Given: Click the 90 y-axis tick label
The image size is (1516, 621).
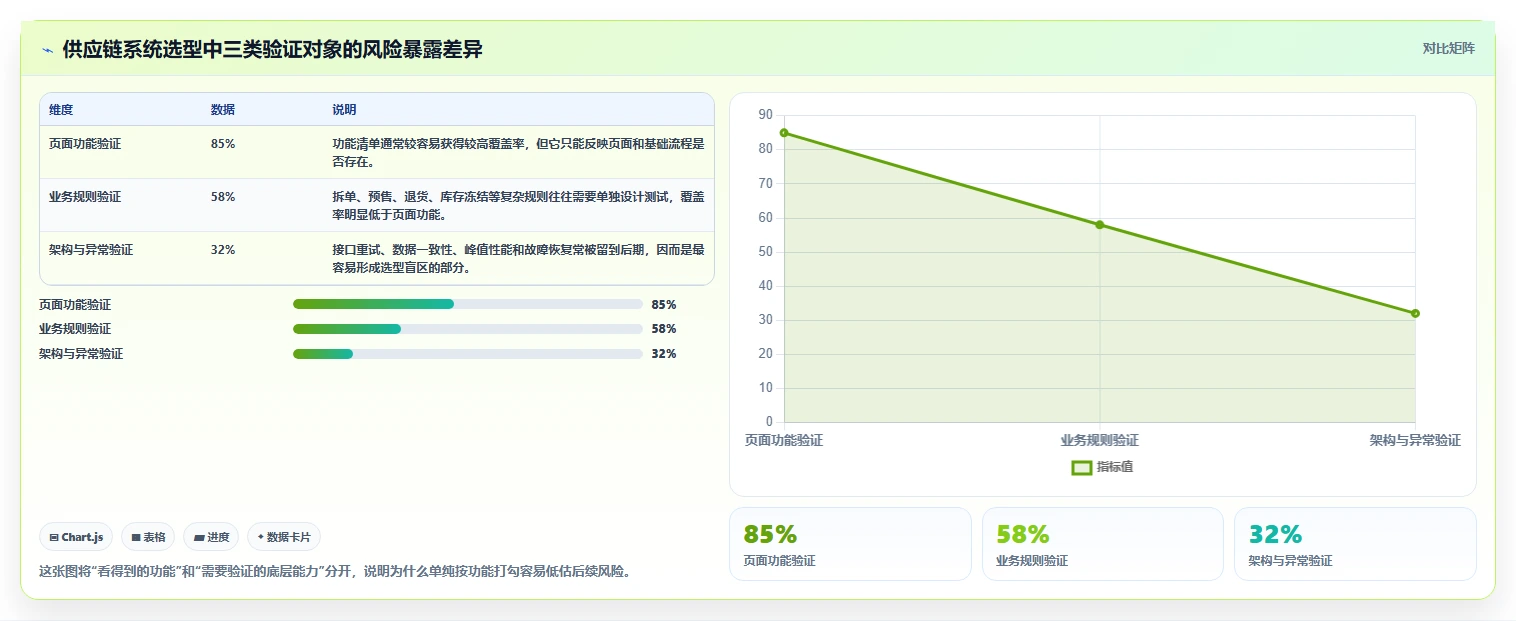Looking at the screenshot, I should (766, 115).
